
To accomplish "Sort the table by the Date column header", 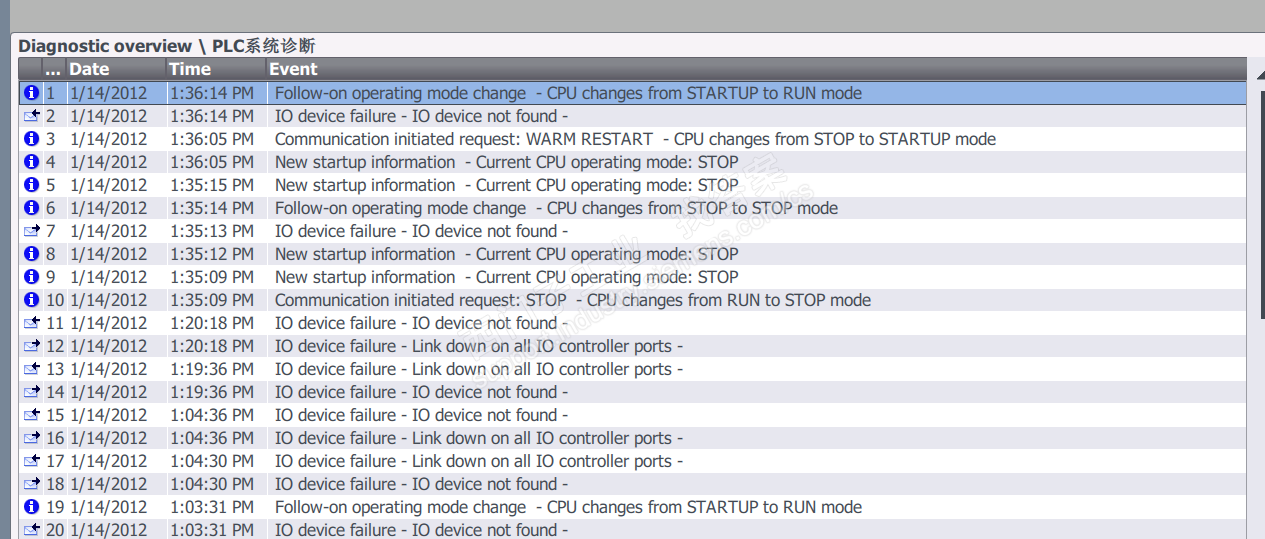I will coord(115,69).
